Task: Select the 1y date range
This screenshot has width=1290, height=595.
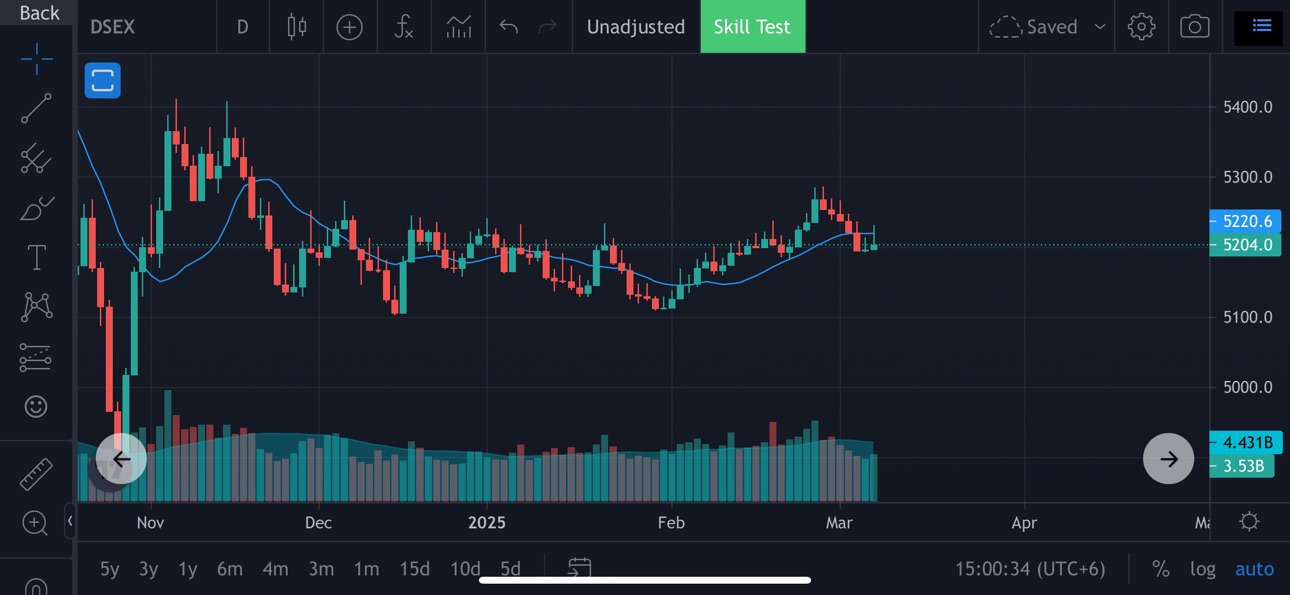Action: point(187,569)
